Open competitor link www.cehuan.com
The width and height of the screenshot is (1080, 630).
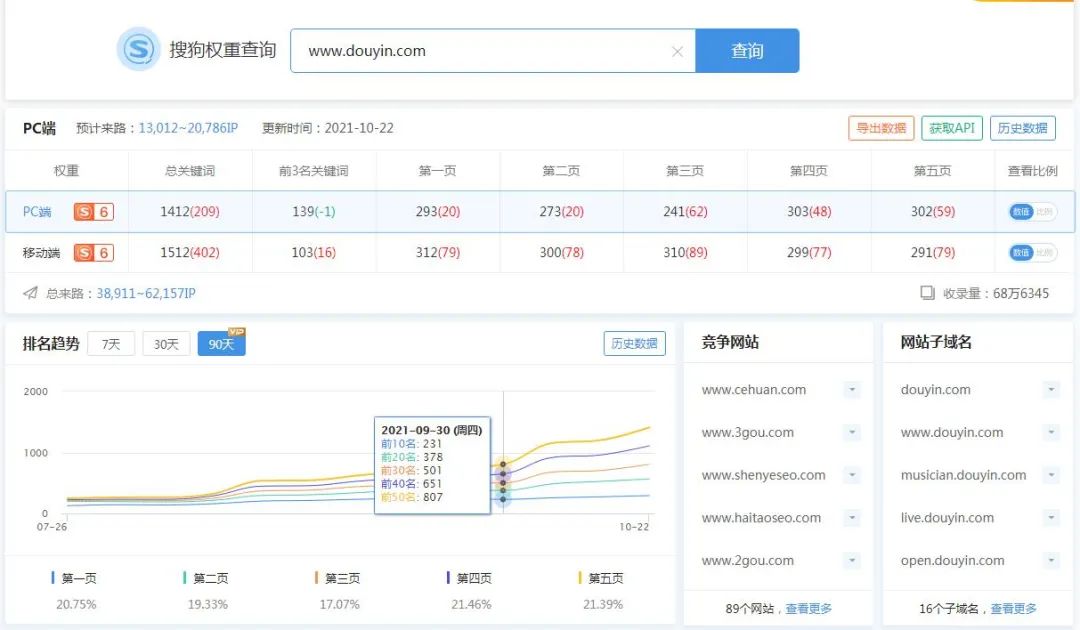tap(754, 390)
